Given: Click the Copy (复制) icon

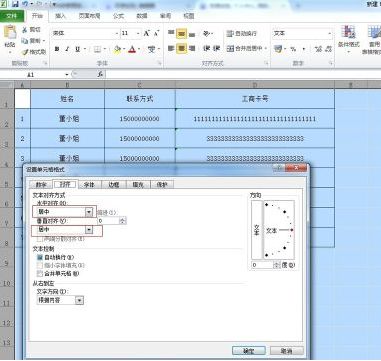Looking at the screenshot, I should click(x=25, y=41).
